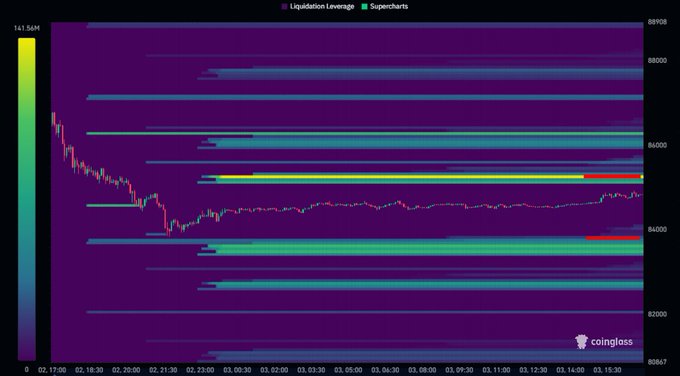Screen dimensions: 680x376
Task: Click the 141.56M scale maximum label
Action: coord(26,29)
